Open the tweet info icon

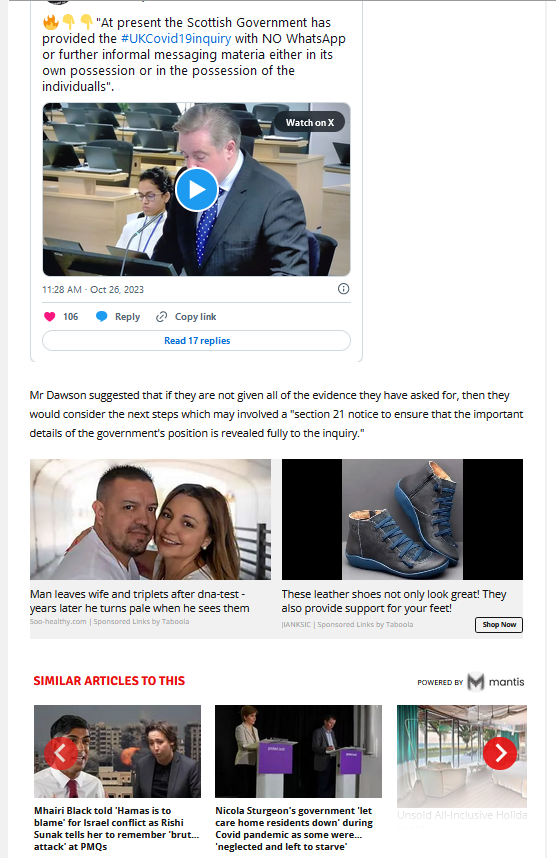[x=343, y=289]
